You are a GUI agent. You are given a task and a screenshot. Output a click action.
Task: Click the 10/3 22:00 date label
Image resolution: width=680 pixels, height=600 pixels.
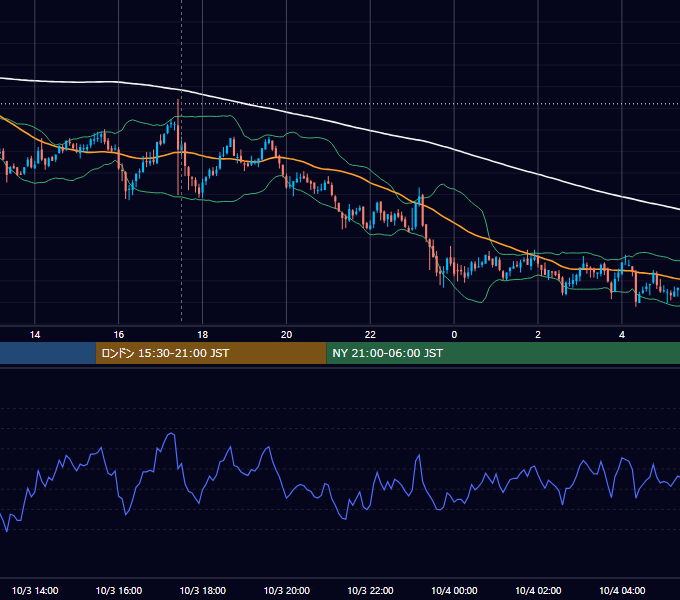coord(370,590)
